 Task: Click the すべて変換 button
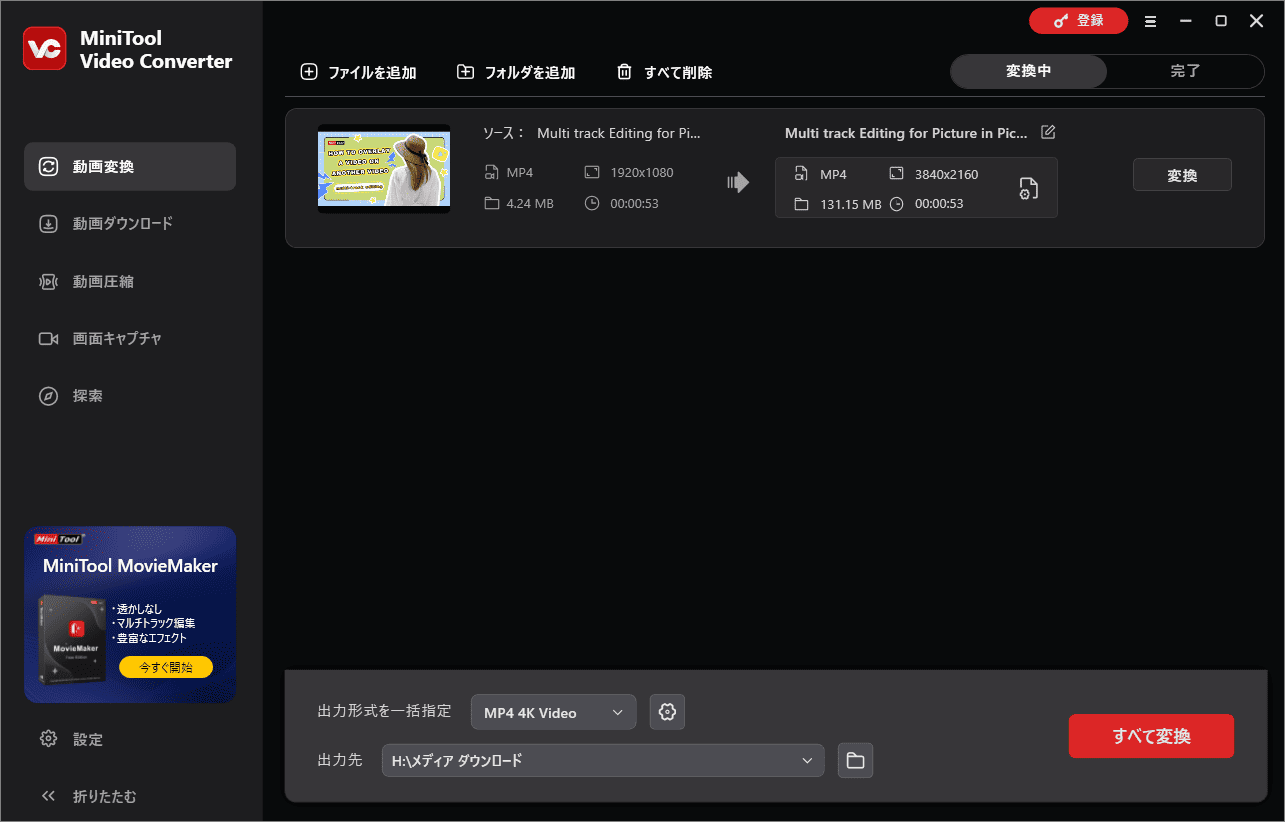click(1151, 737)
